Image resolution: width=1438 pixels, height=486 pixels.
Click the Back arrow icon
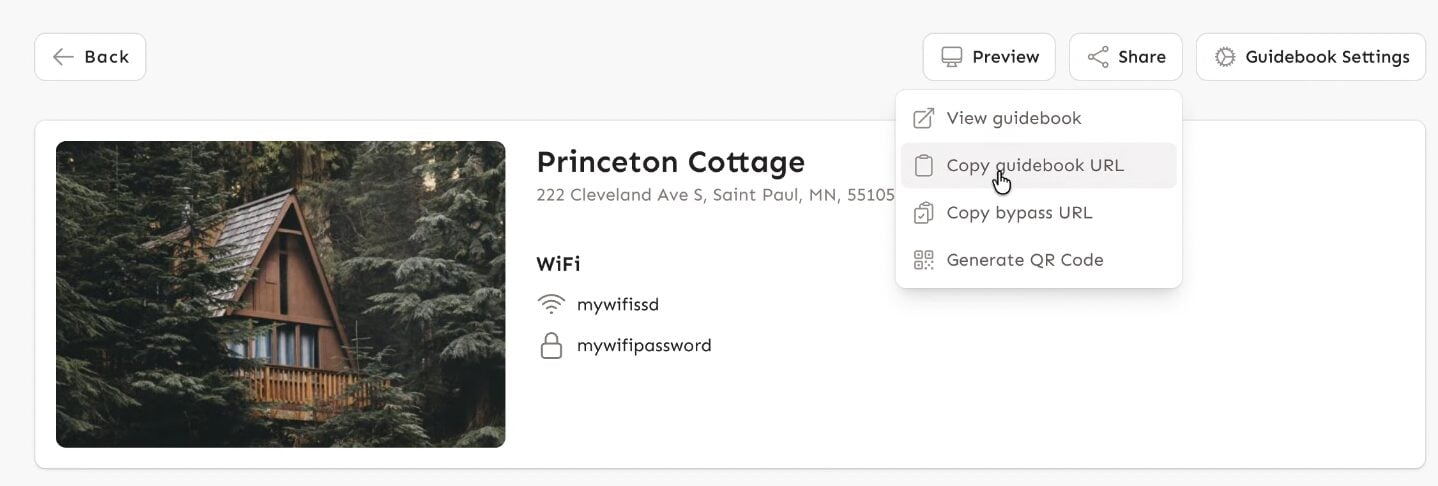click(63, 57)
